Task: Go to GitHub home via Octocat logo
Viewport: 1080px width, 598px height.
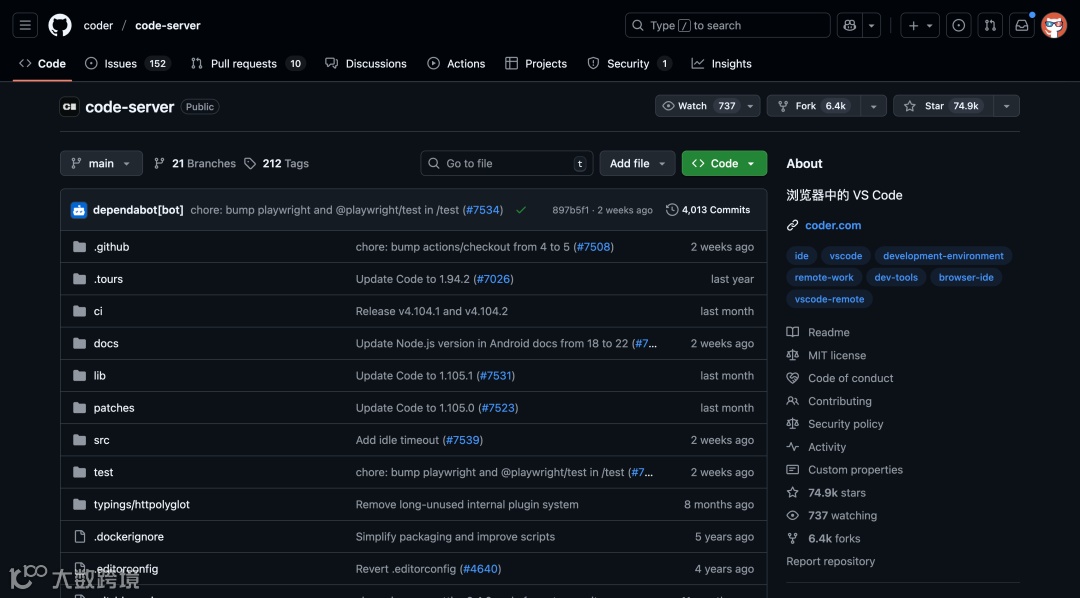Action: pos(60,25)
